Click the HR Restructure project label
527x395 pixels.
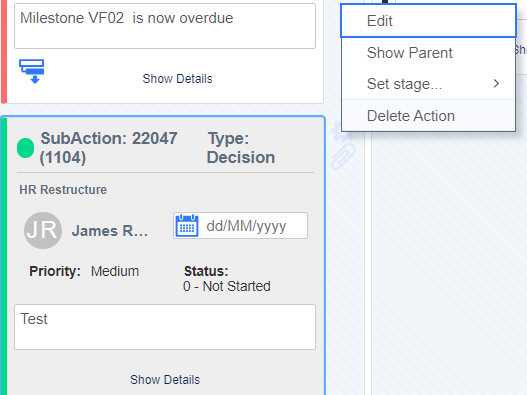coord(63,190)
